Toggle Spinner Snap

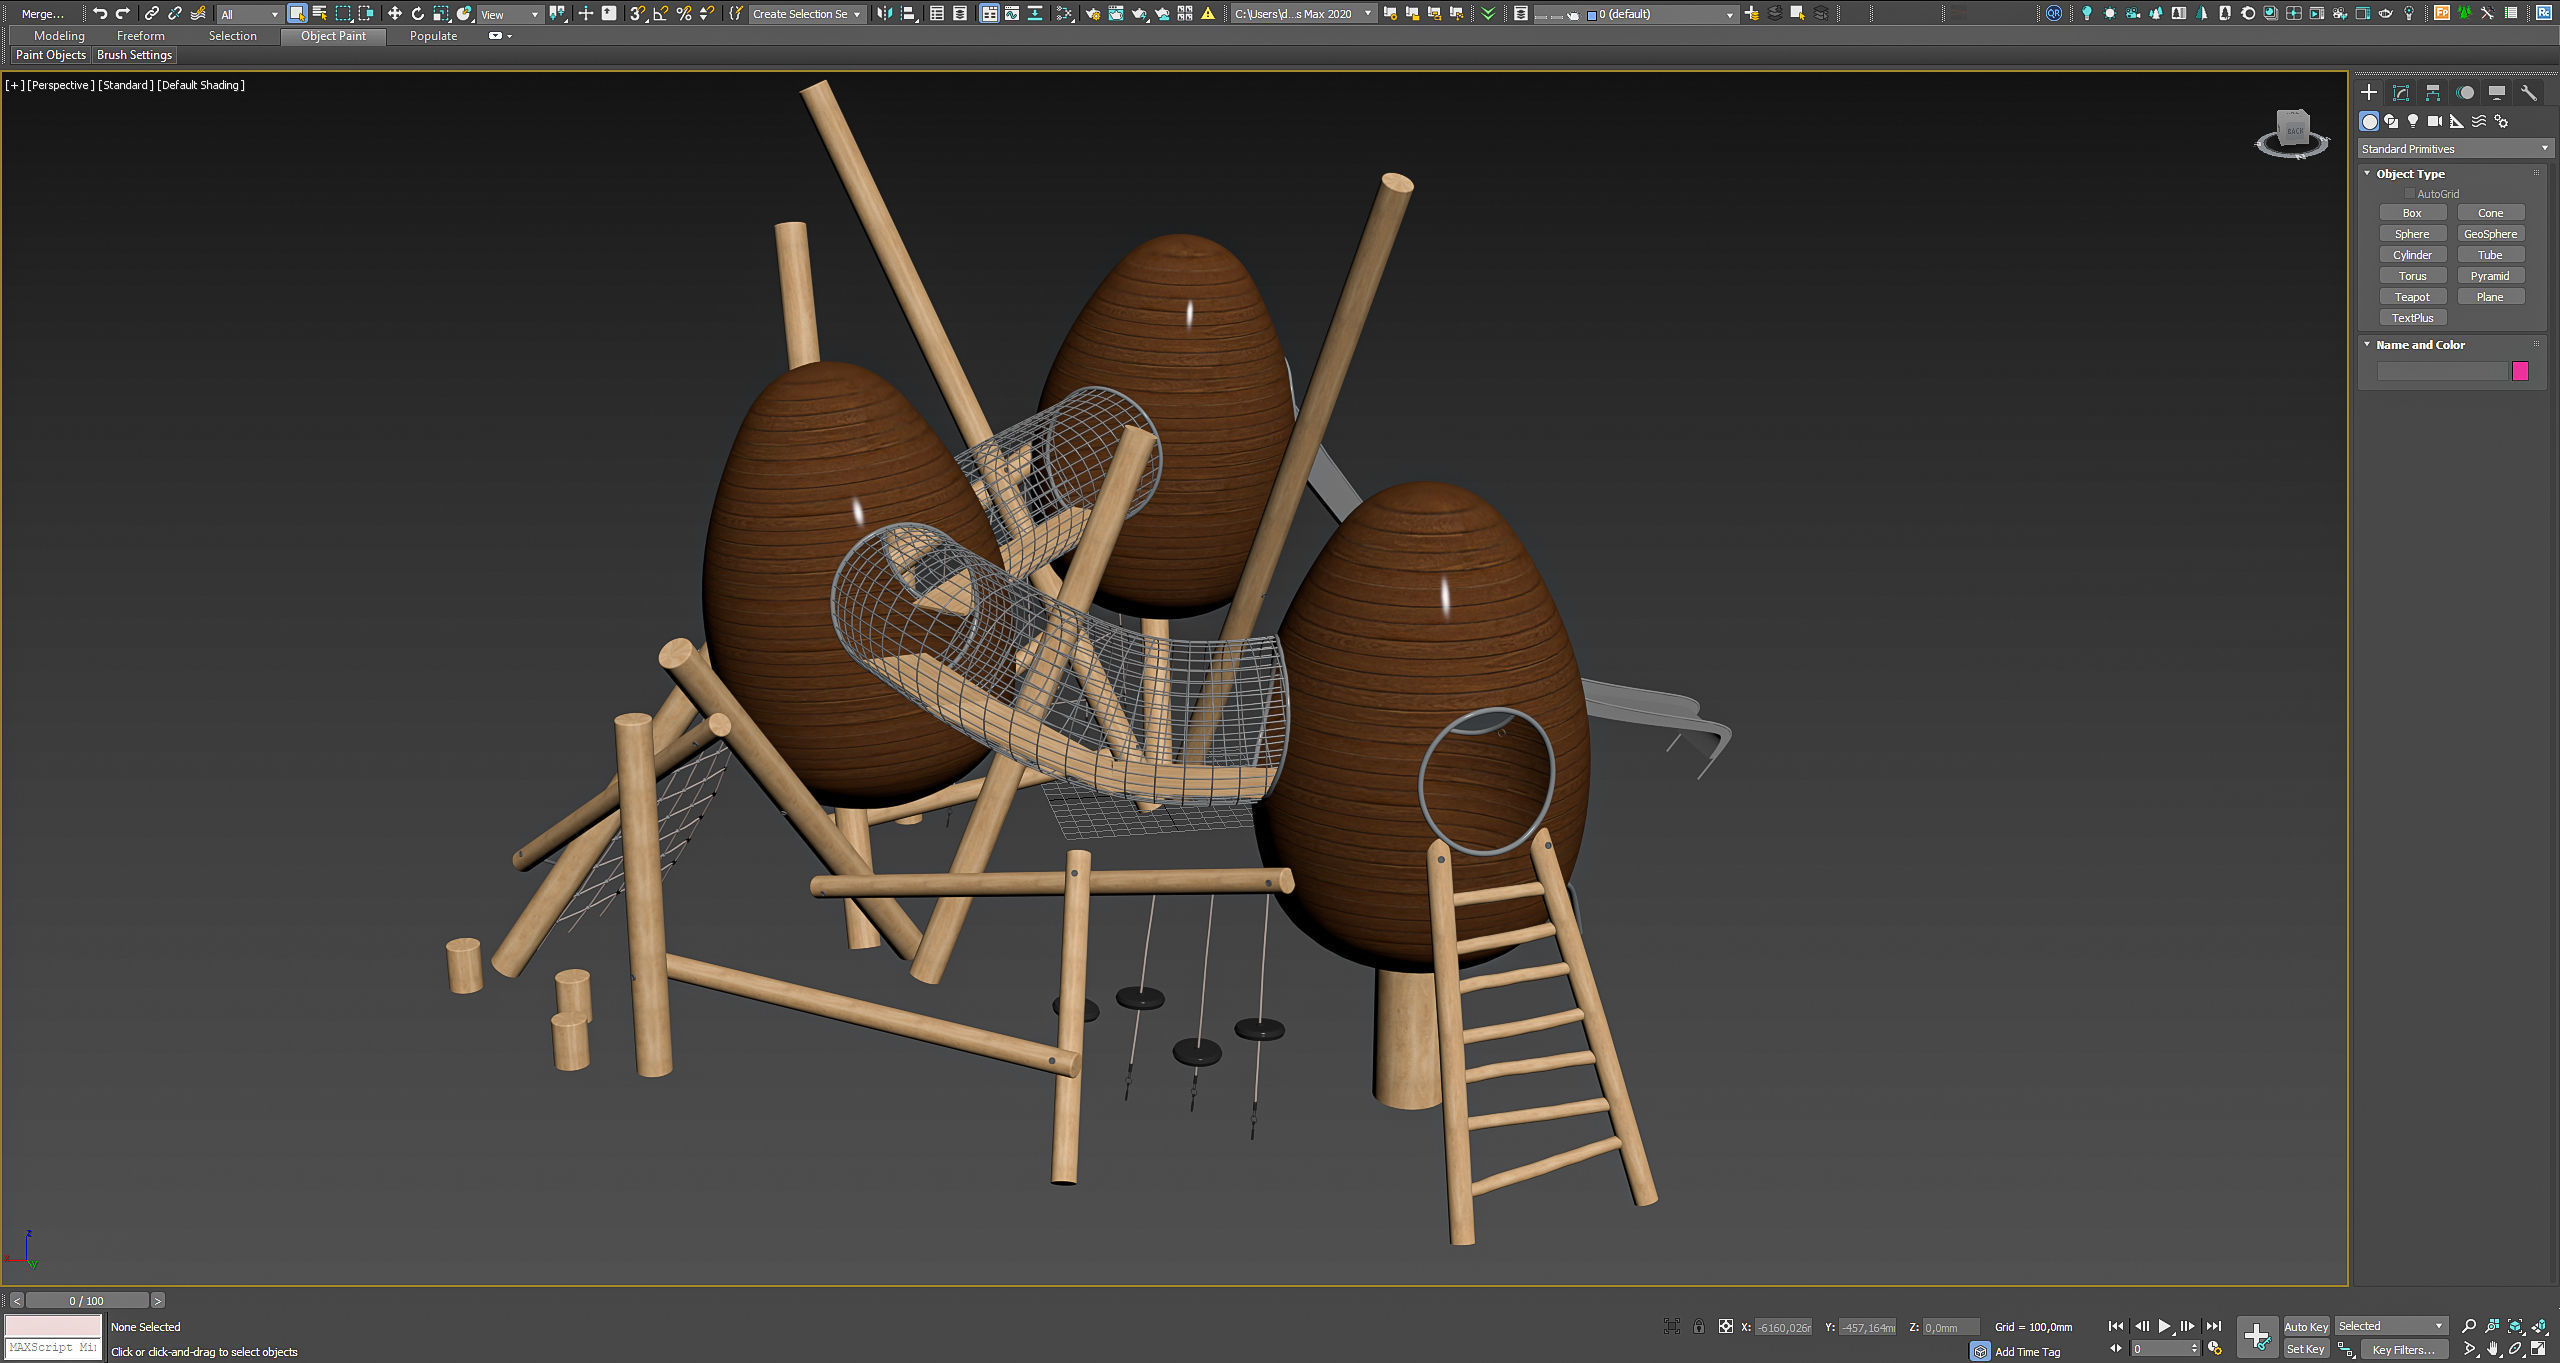click(707, 13)
